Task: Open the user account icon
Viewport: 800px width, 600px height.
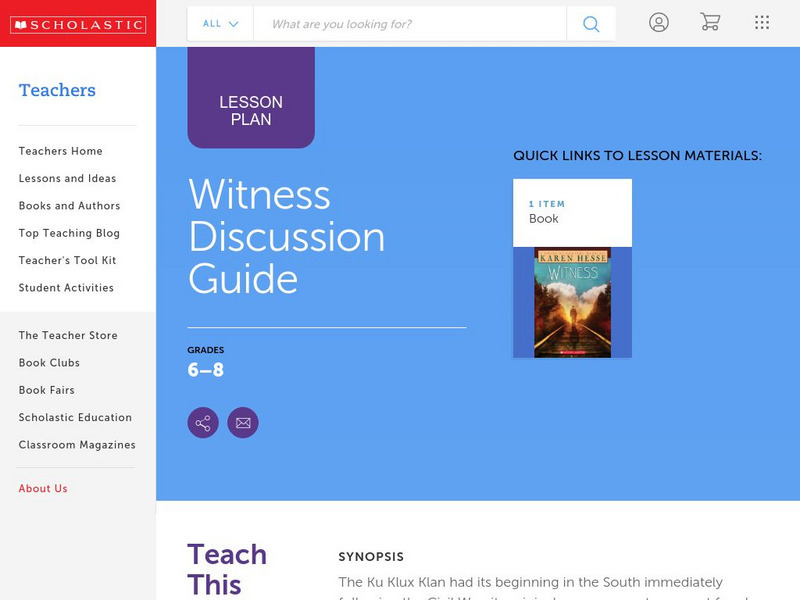Action: [x=659, y=22]
